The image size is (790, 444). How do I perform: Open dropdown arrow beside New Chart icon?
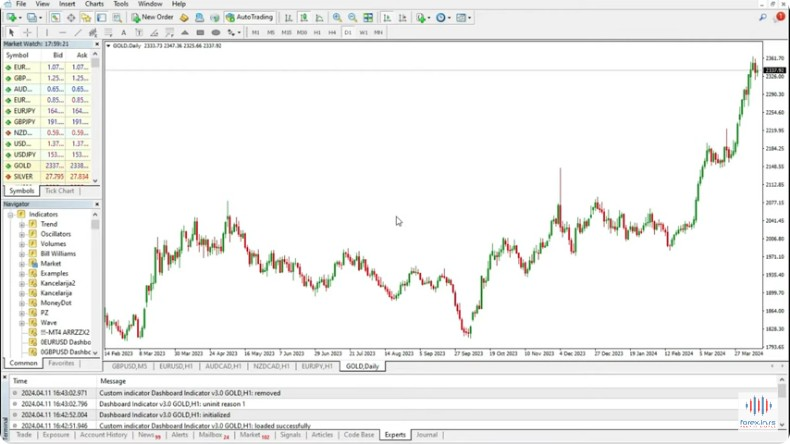[x=20, y=18]
